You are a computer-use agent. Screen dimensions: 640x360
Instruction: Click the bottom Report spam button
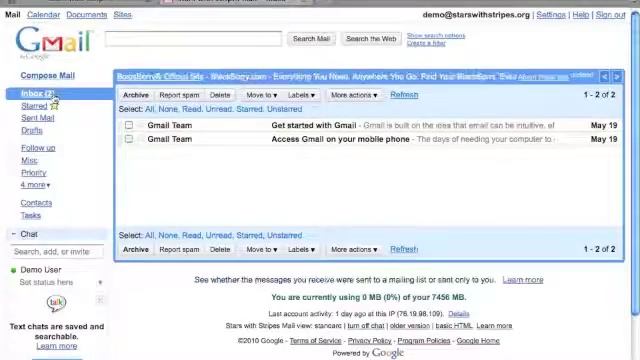click(179, 249)
